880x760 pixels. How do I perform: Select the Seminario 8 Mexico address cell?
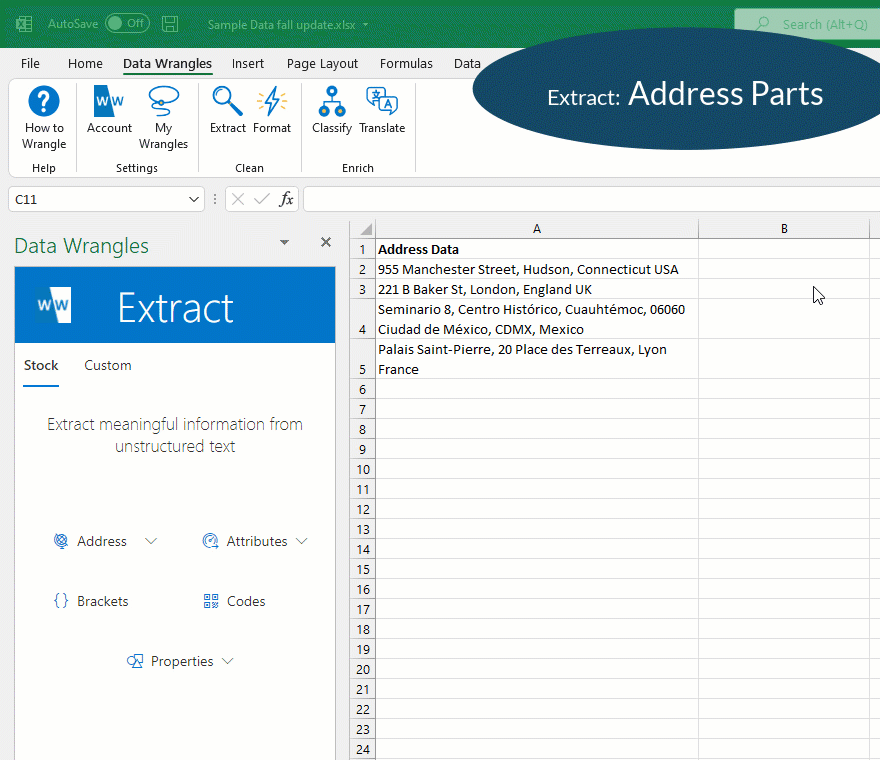537,319
